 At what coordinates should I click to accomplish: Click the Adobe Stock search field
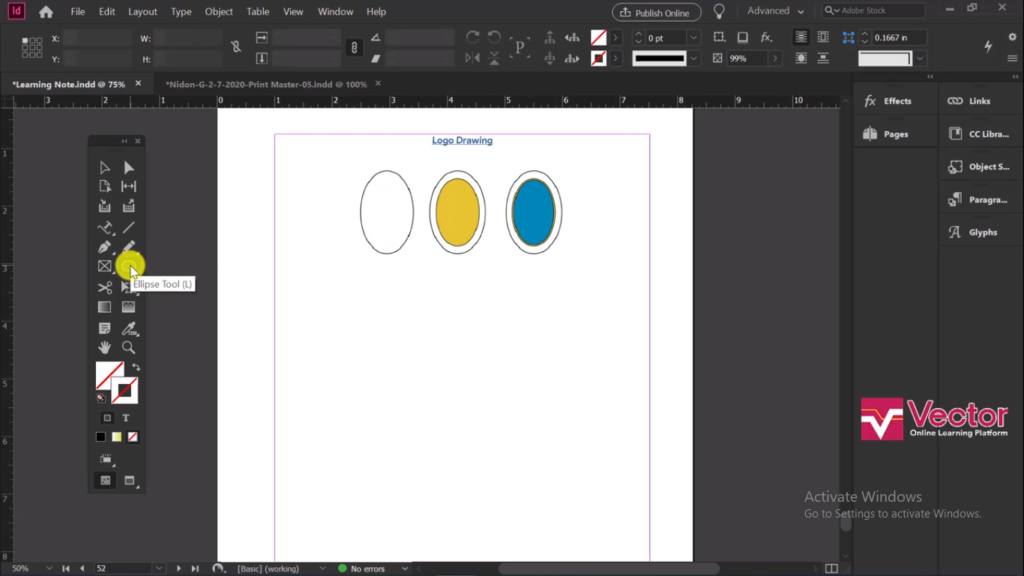(874, 10)
